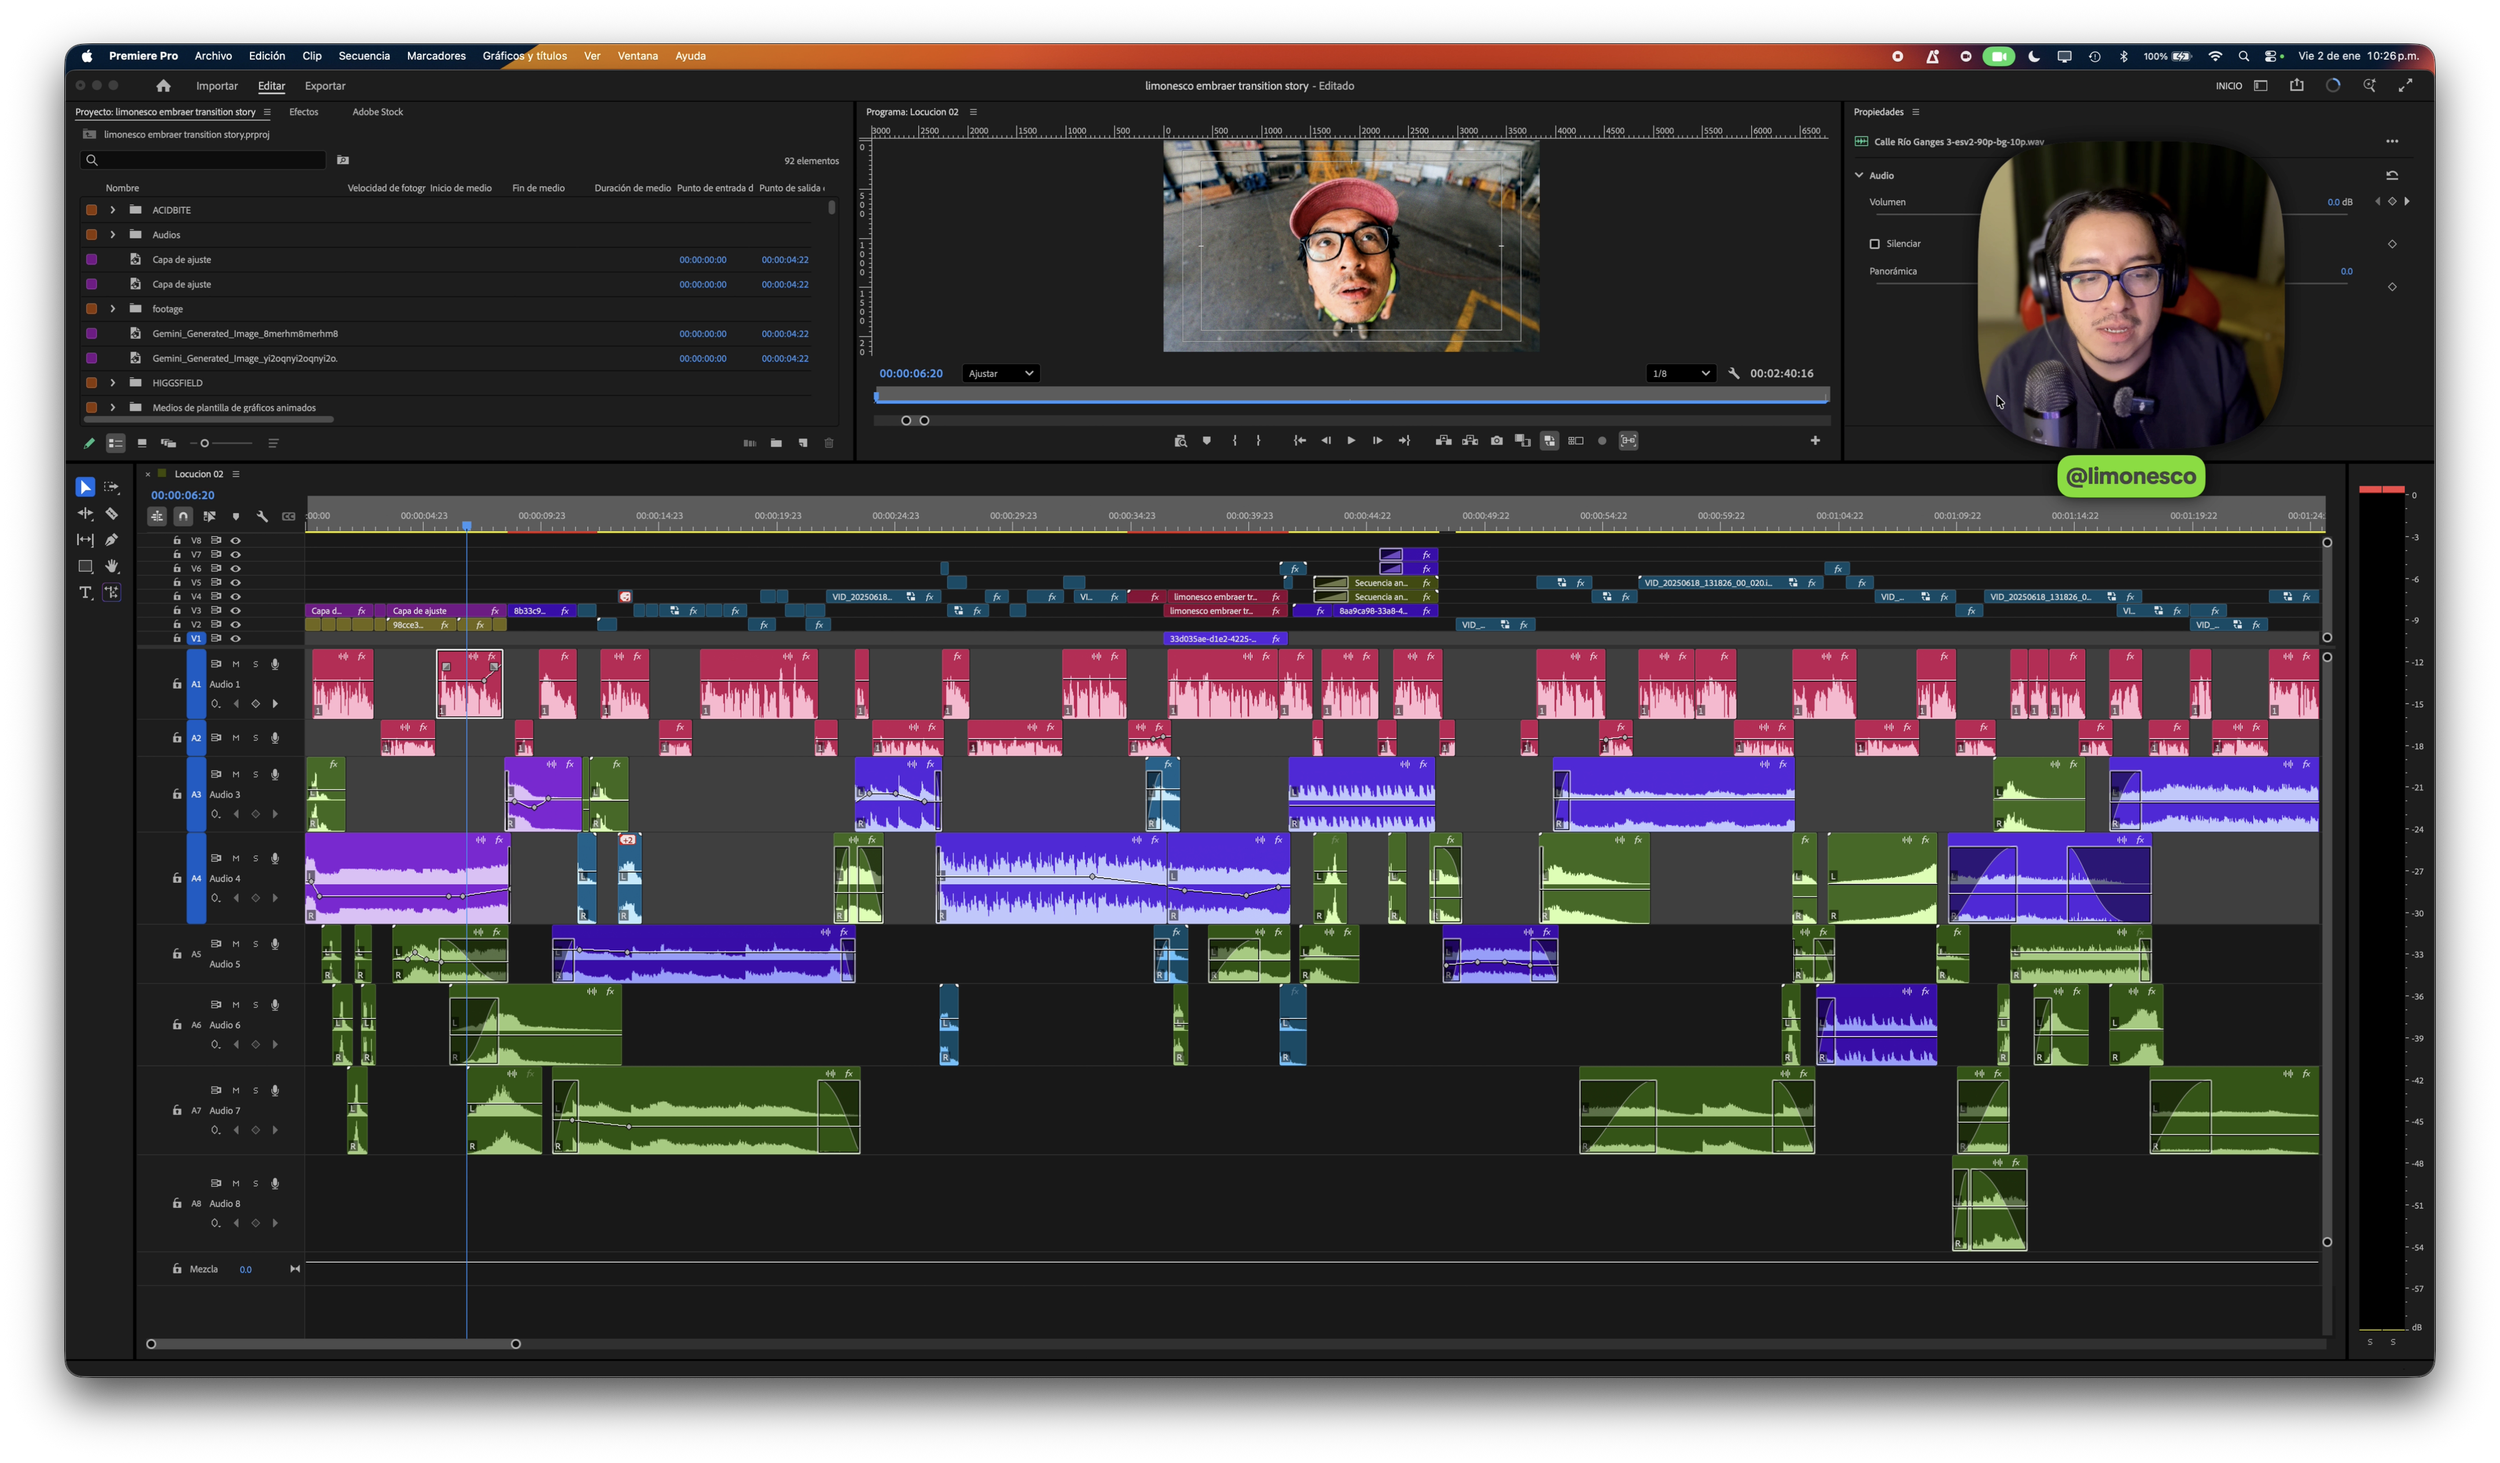Select the Razor tool

pos(111,514)
